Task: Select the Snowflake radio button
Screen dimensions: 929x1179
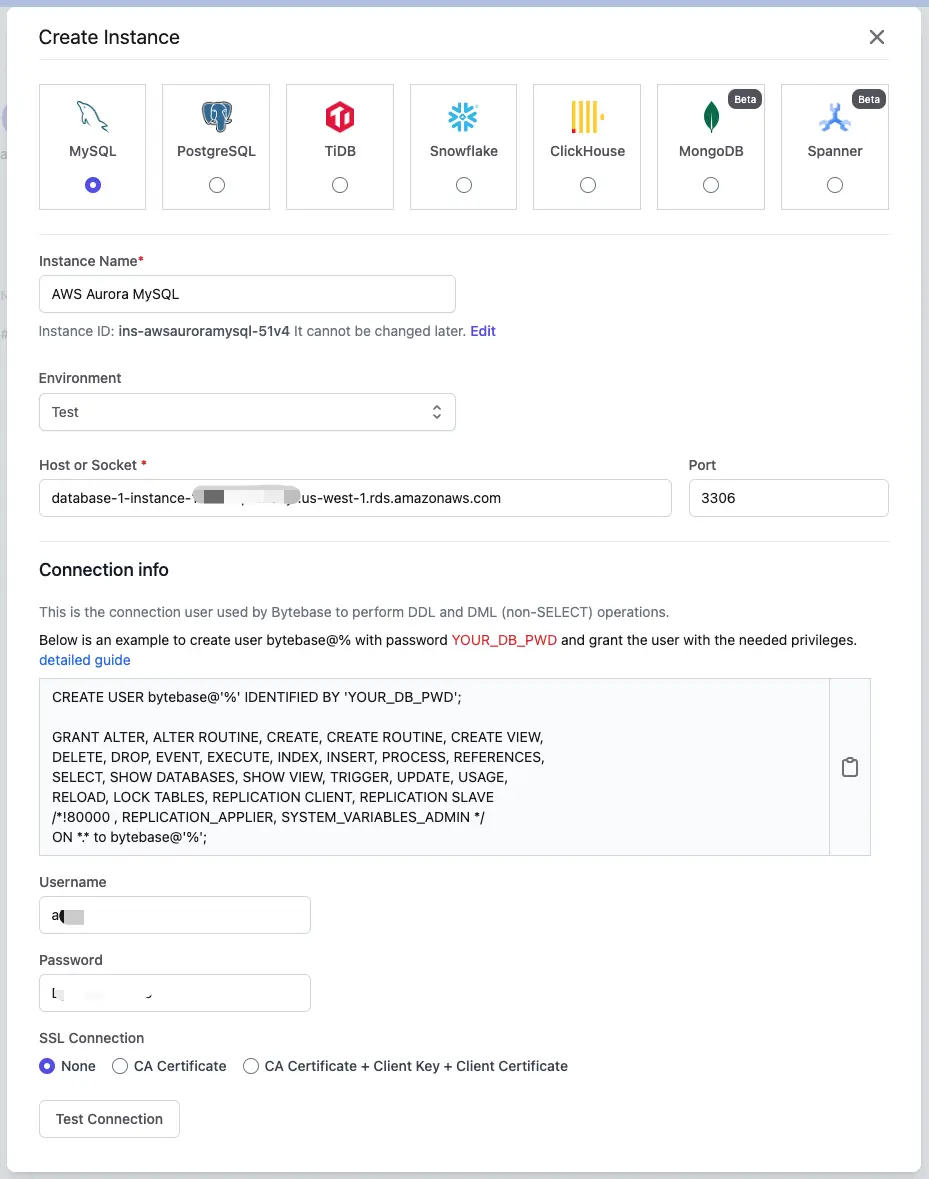Action: (x=464, y=185)
